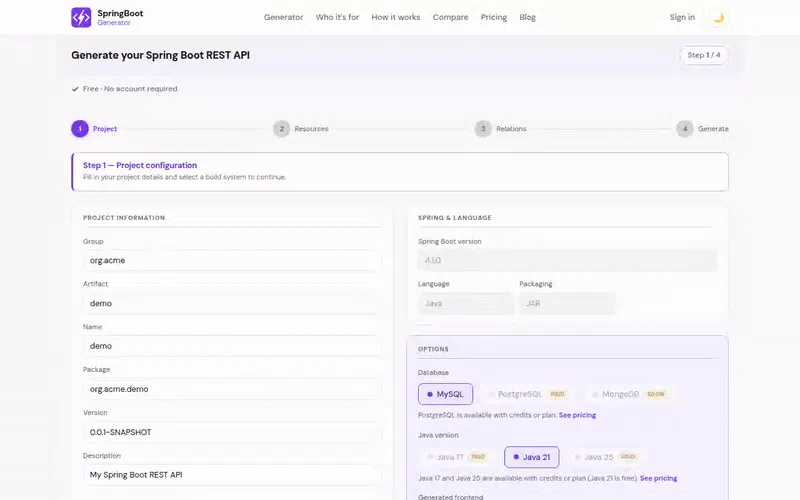Screen dimensions: 800x500
Task: Open Who it's for page
Action: click(337, 17)
